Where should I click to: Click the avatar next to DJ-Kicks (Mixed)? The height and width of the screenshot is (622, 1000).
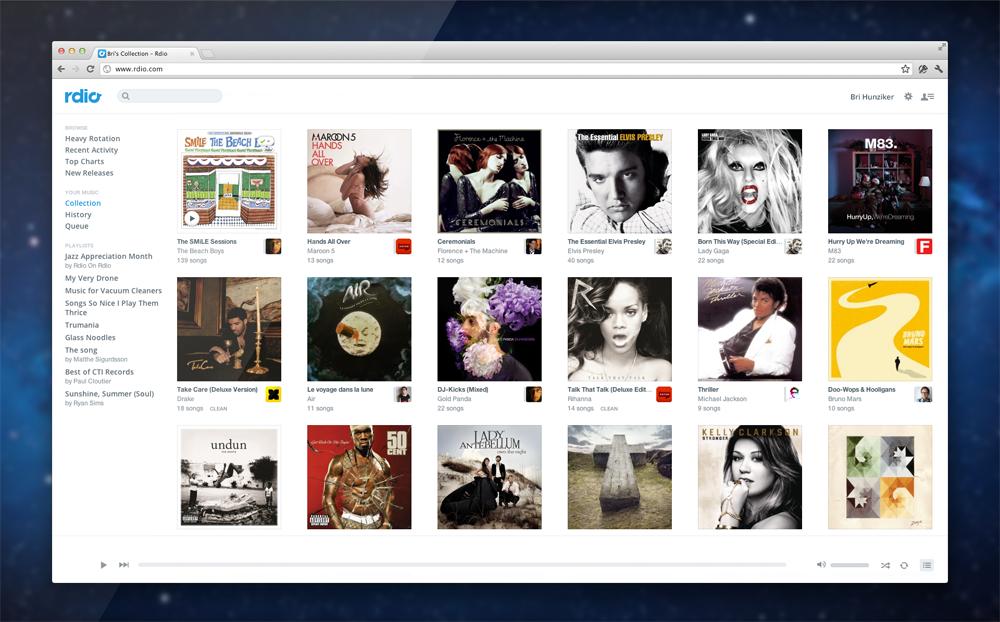coord(533,394)
